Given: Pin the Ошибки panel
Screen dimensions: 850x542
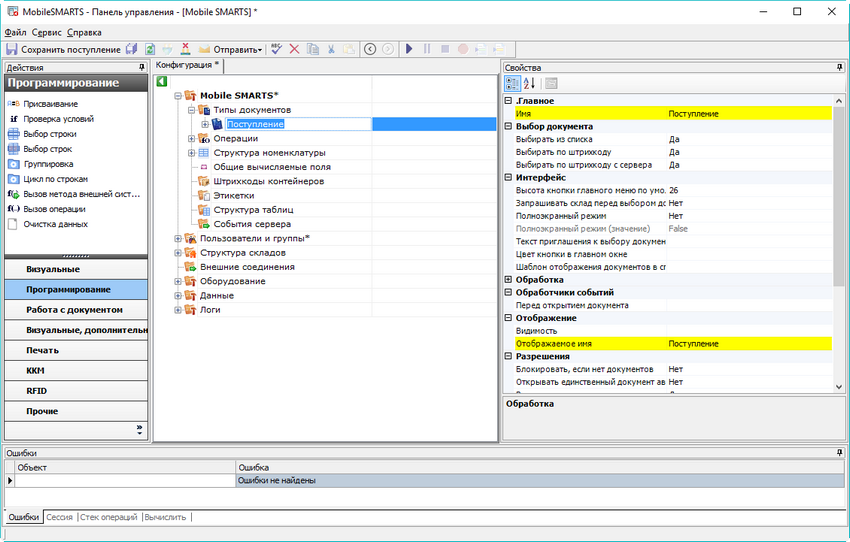Looking at the screenshot, I should click(x=839, y=453).
